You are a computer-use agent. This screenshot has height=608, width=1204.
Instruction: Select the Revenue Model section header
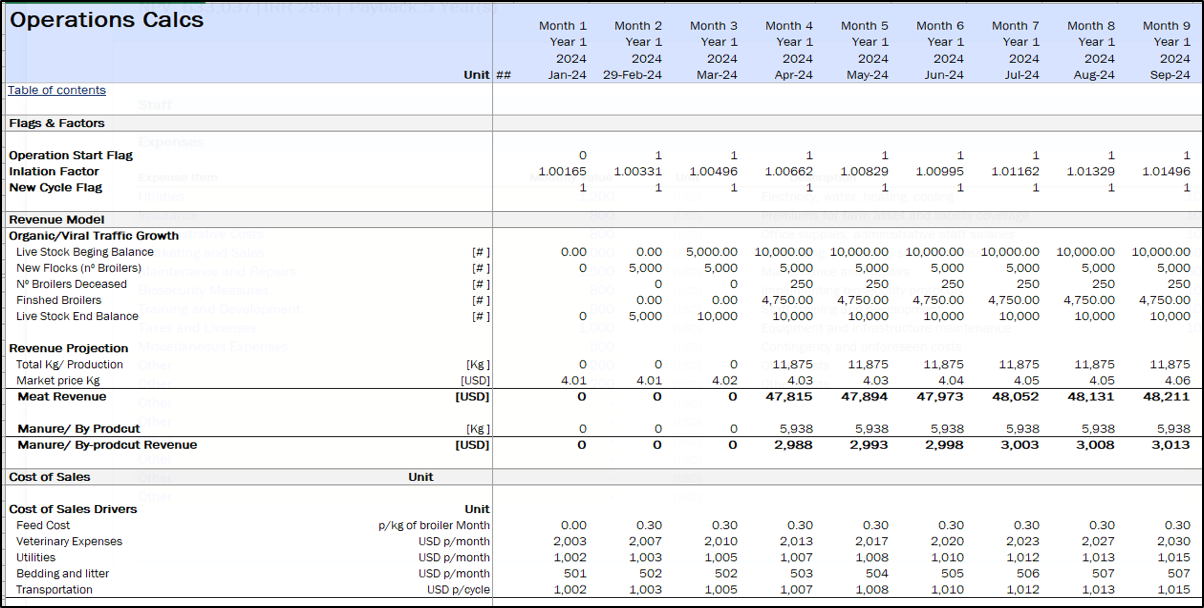(57, 219)
